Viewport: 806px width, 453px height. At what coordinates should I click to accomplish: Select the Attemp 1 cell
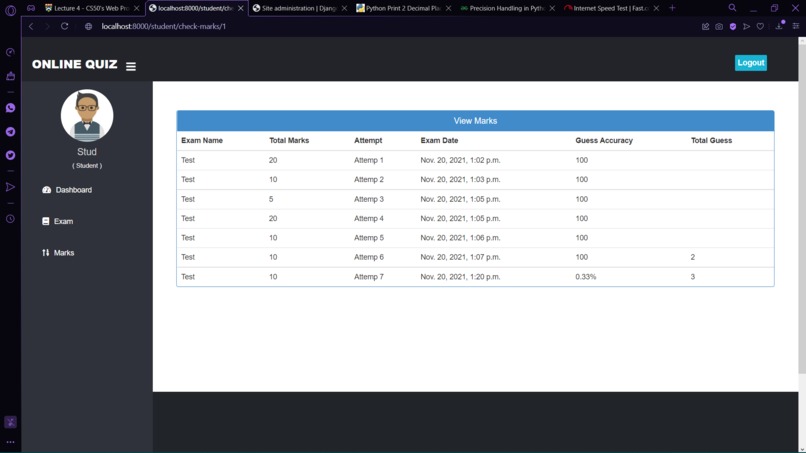click(x=369, y=160)
